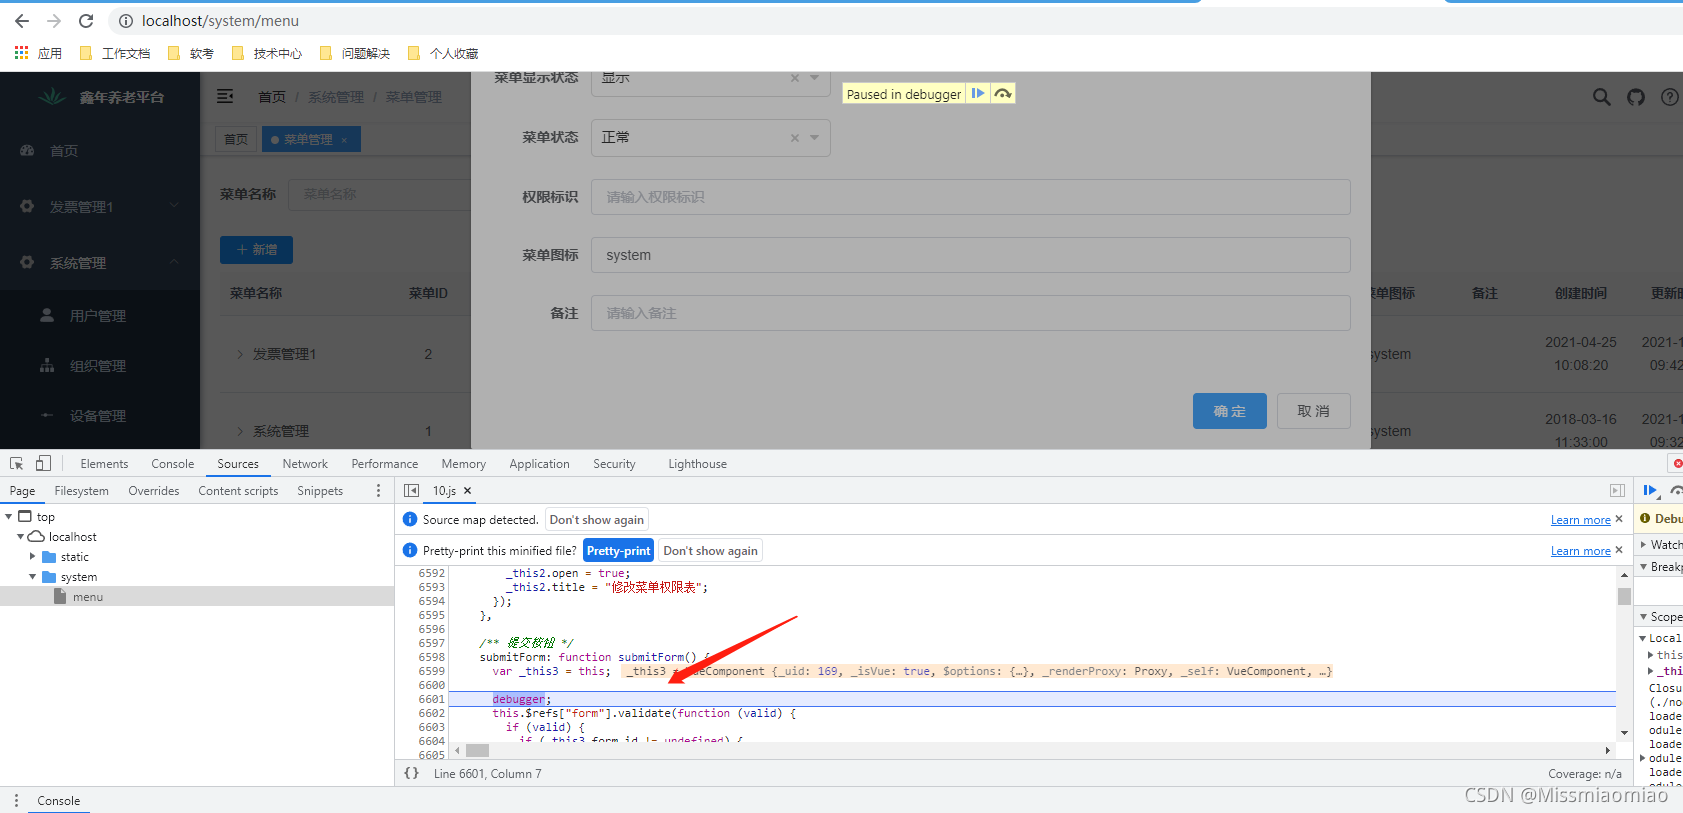Open 用户管理 in sidebar
This screenshot has height=813, width=1683.
click(x=100, y=316)
